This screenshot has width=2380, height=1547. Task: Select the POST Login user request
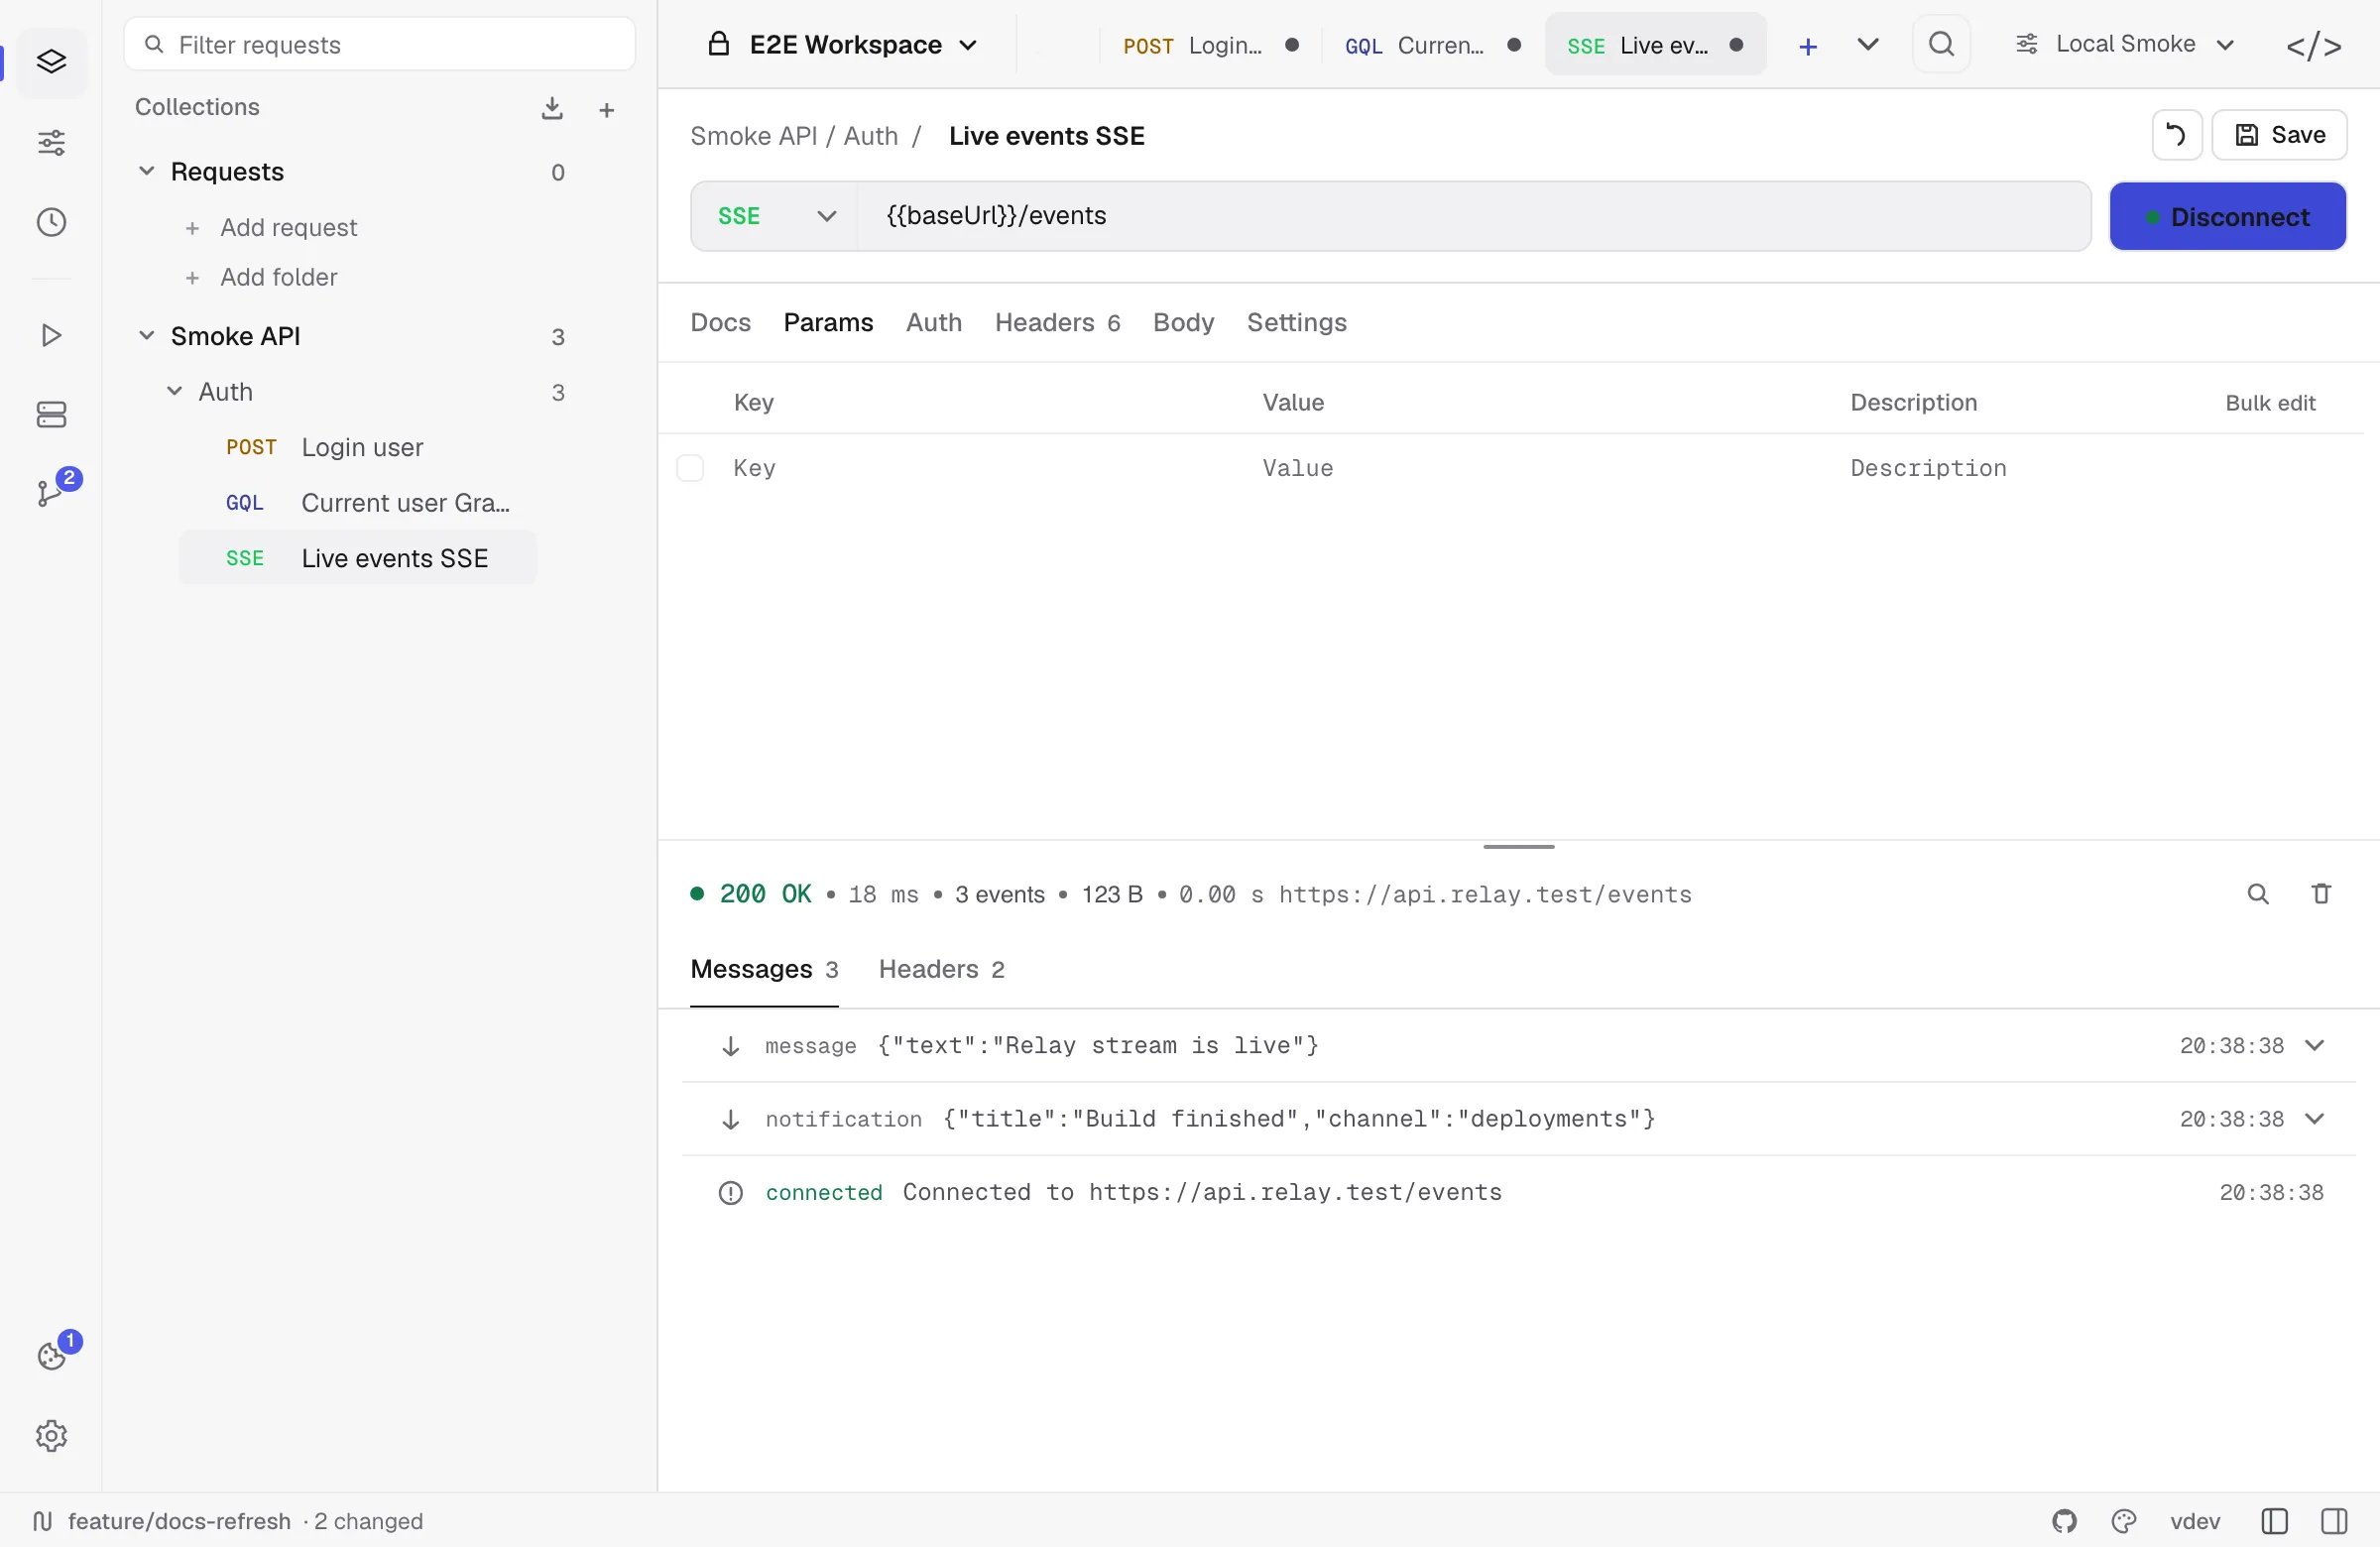coord(358,447)
